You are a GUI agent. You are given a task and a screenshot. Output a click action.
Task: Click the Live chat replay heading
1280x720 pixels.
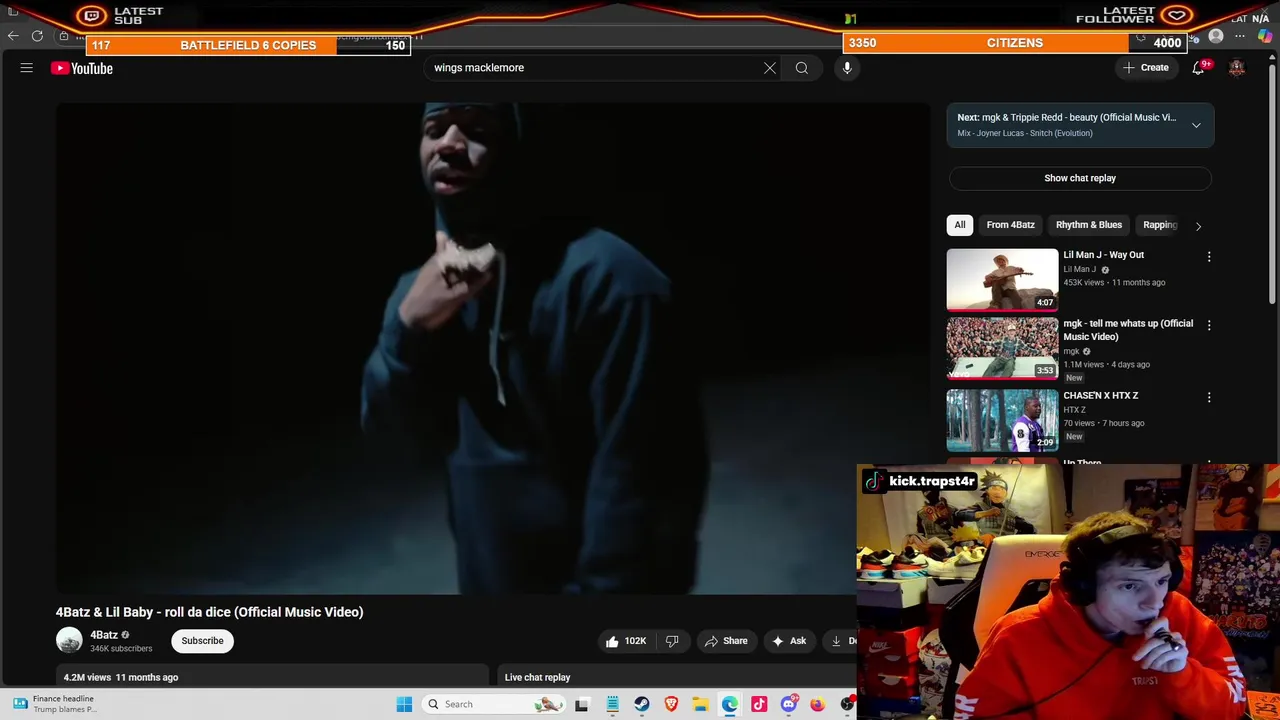coord(537,677)
